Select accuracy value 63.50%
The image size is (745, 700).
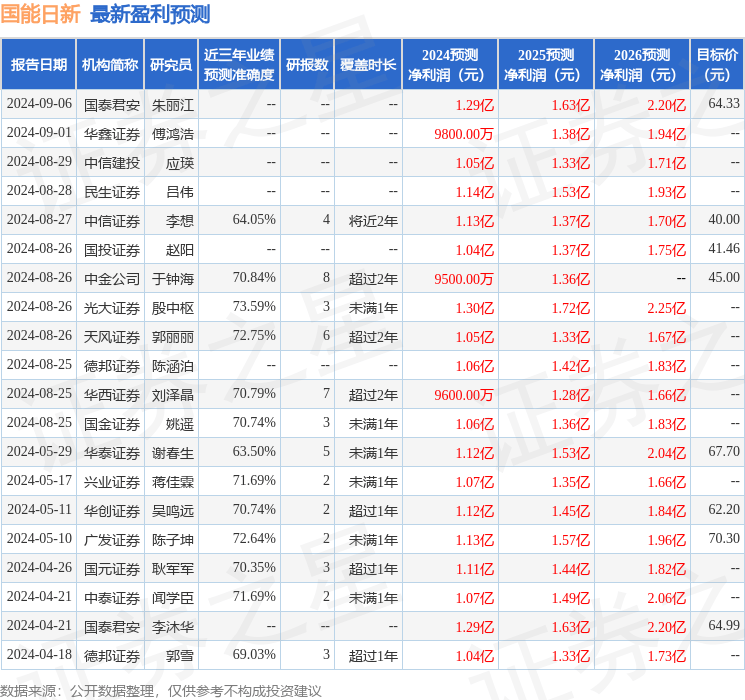tap(254, 451)
